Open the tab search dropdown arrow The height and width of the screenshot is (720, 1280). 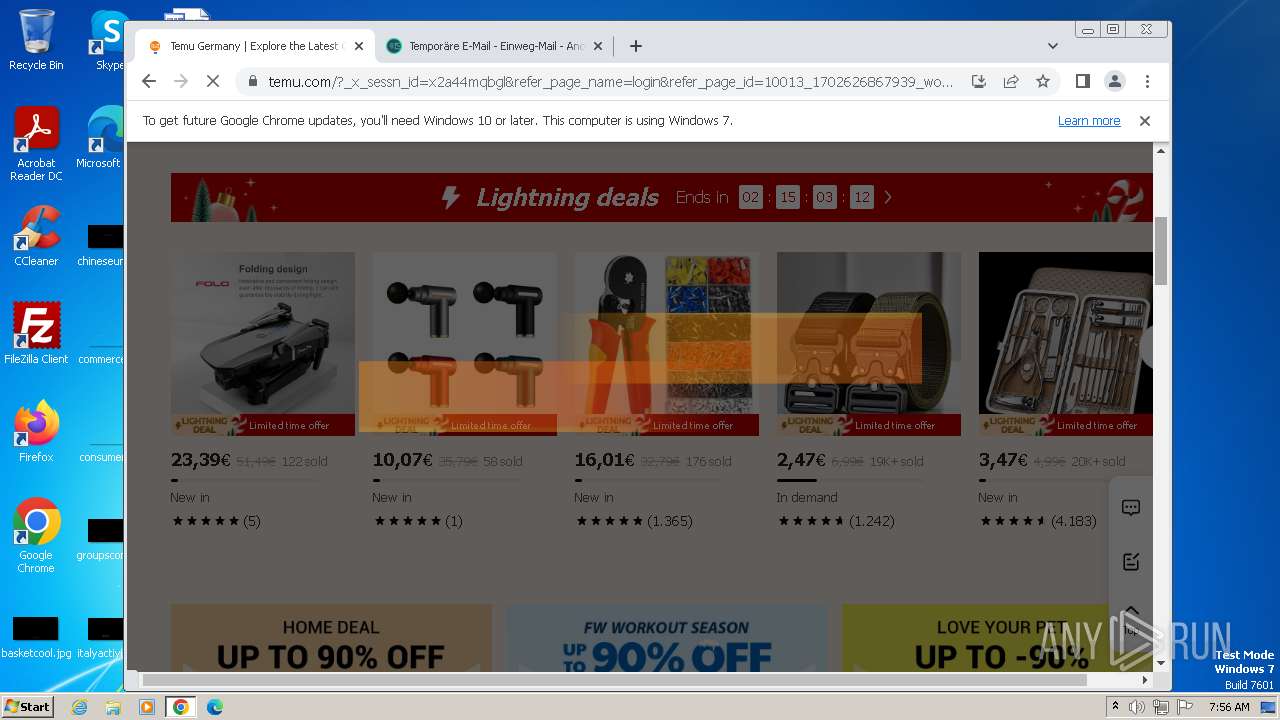point(1052,46)
